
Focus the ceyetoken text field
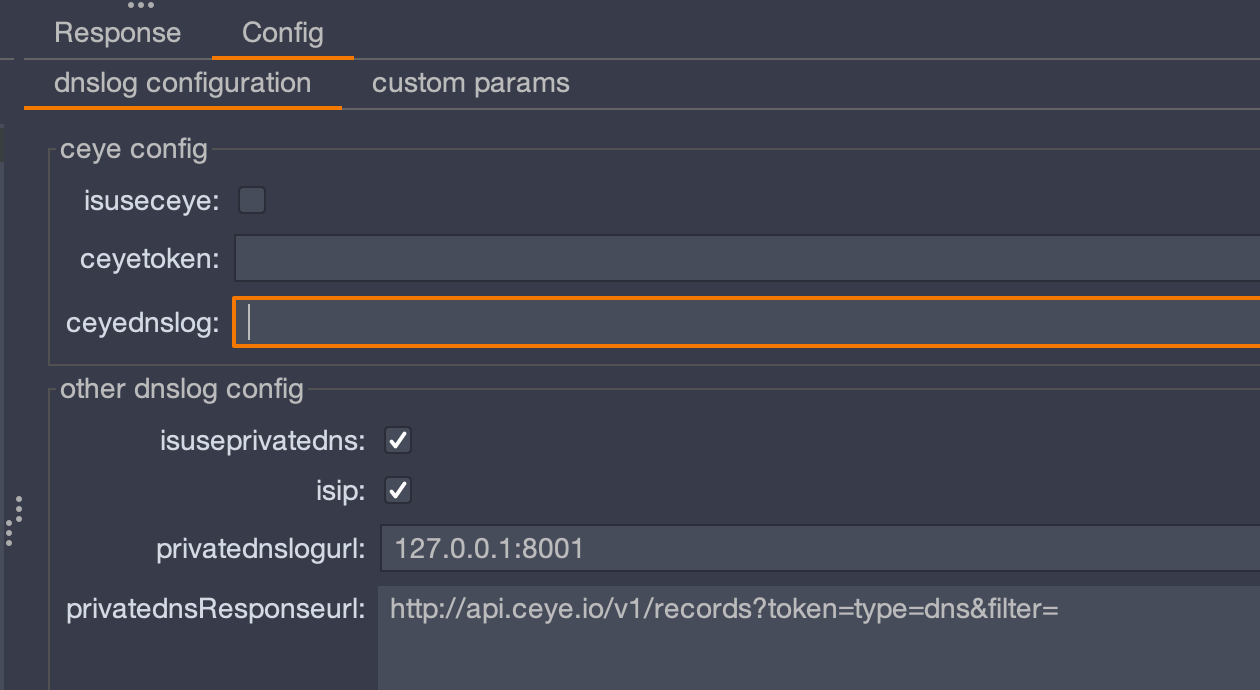[747, 258]
